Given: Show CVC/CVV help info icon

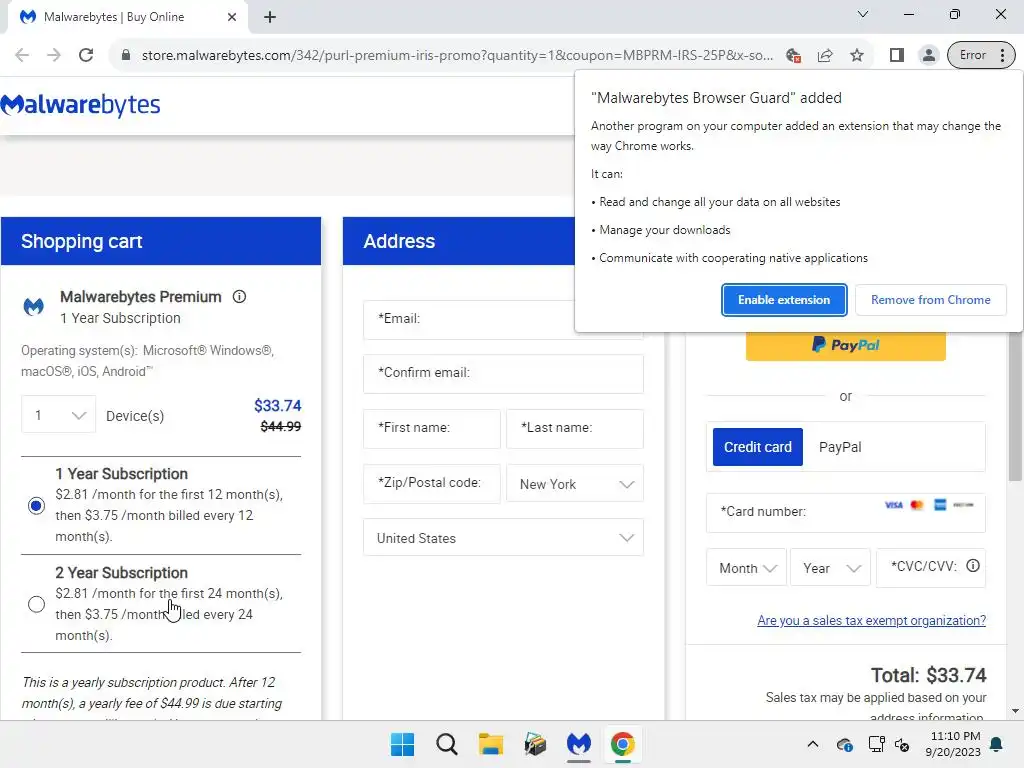Looking at the screenshot, I should click(x=972, y=566).
